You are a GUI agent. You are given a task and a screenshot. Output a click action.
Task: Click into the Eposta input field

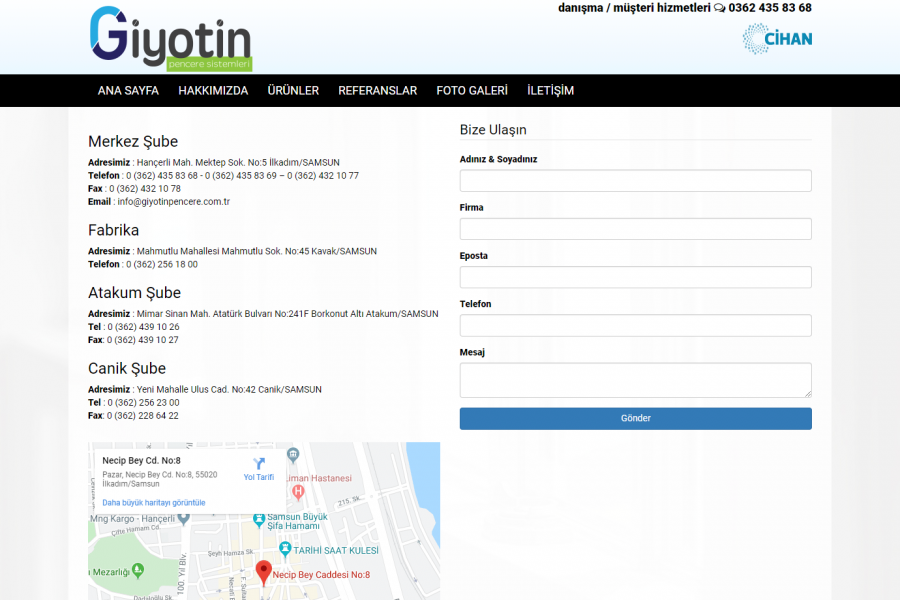click(x=635, y=277)
